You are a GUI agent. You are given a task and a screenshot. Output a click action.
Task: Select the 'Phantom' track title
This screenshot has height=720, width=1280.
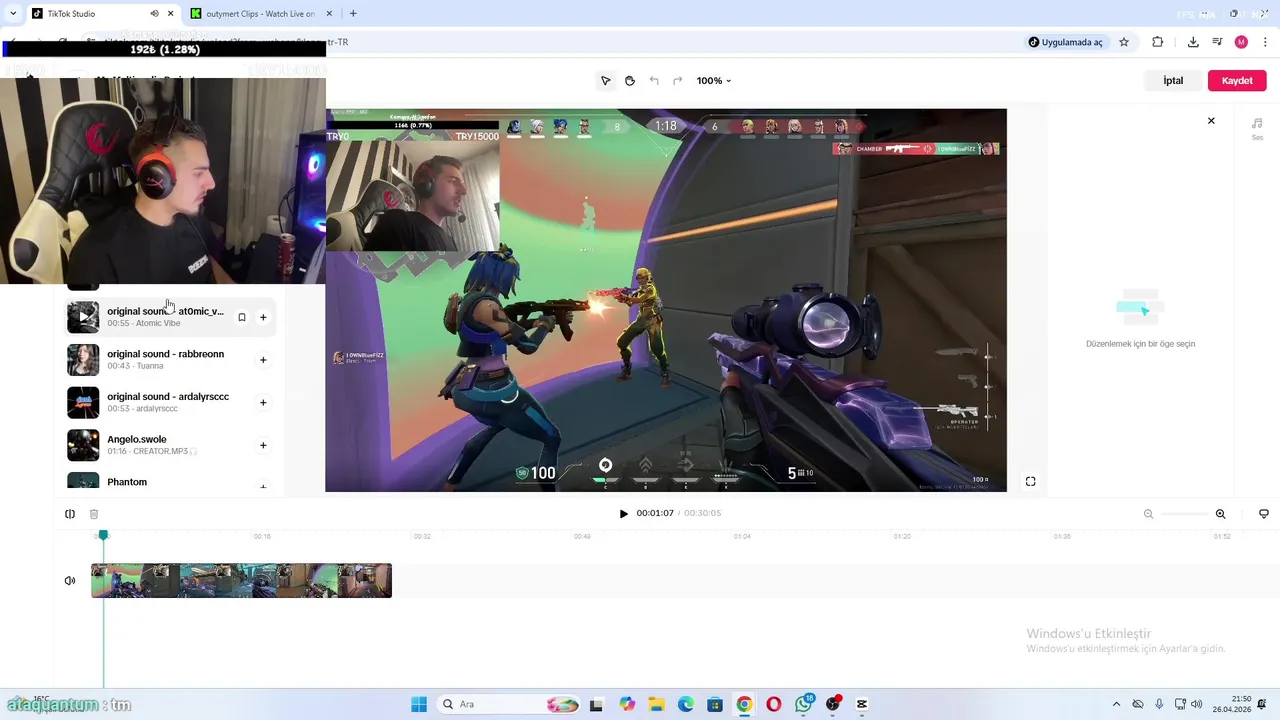coord(127,482)
